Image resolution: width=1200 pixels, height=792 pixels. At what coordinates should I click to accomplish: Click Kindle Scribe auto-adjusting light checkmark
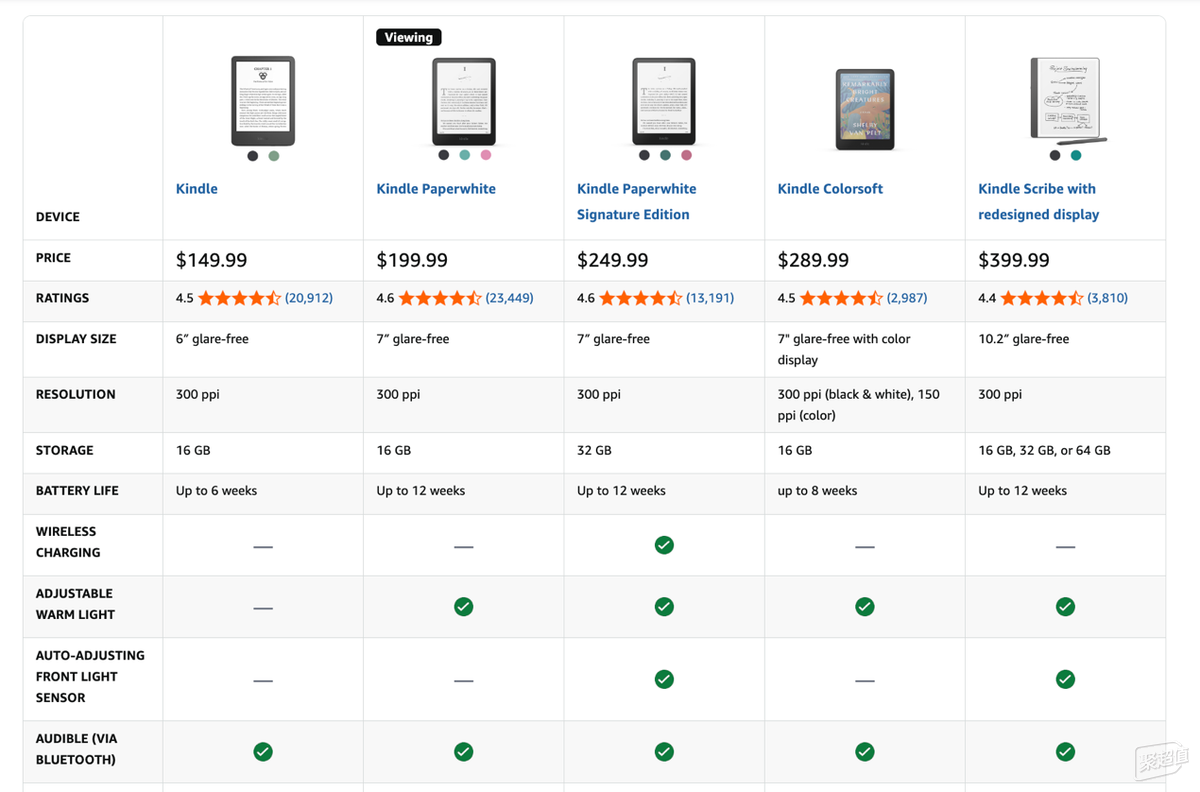click(x=1066, y=679)
